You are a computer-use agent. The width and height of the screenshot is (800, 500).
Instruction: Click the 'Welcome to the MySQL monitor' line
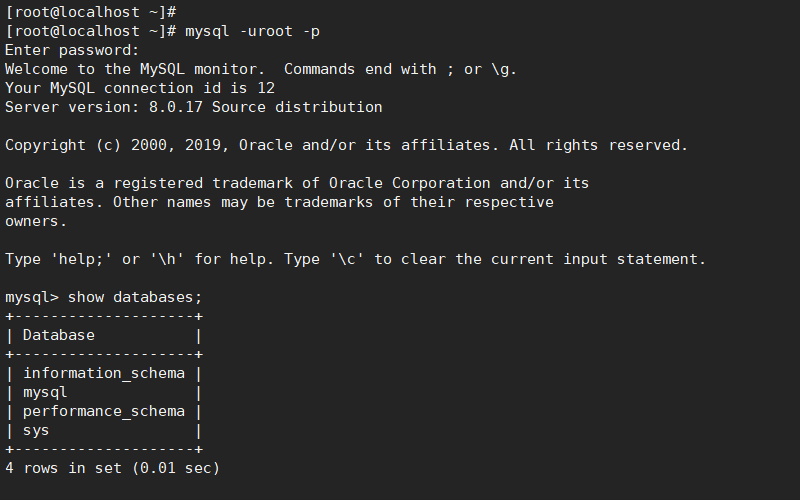click(261, 69)
